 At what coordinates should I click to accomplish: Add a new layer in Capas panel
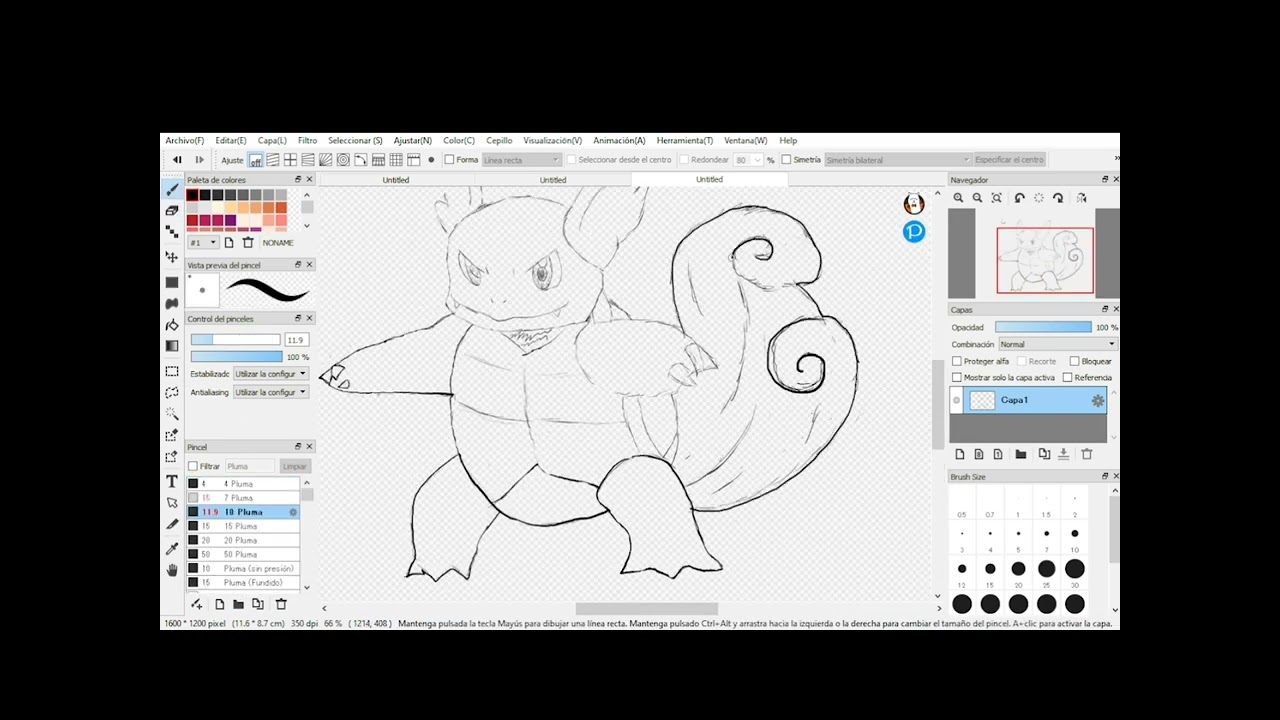pos(960,454)
